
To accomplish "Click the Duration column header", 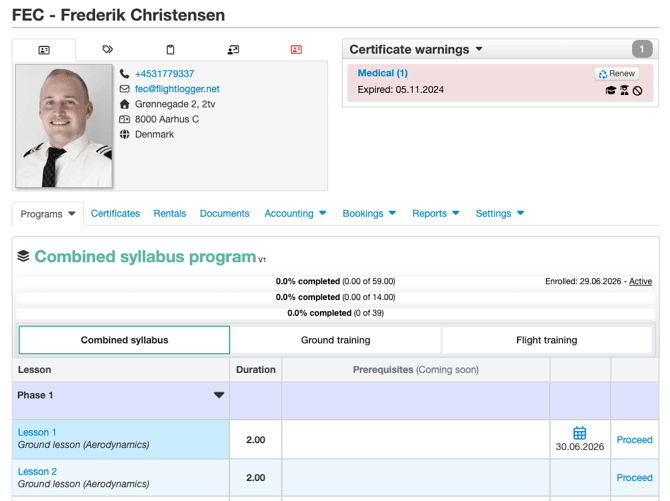I will coord(256,370).
